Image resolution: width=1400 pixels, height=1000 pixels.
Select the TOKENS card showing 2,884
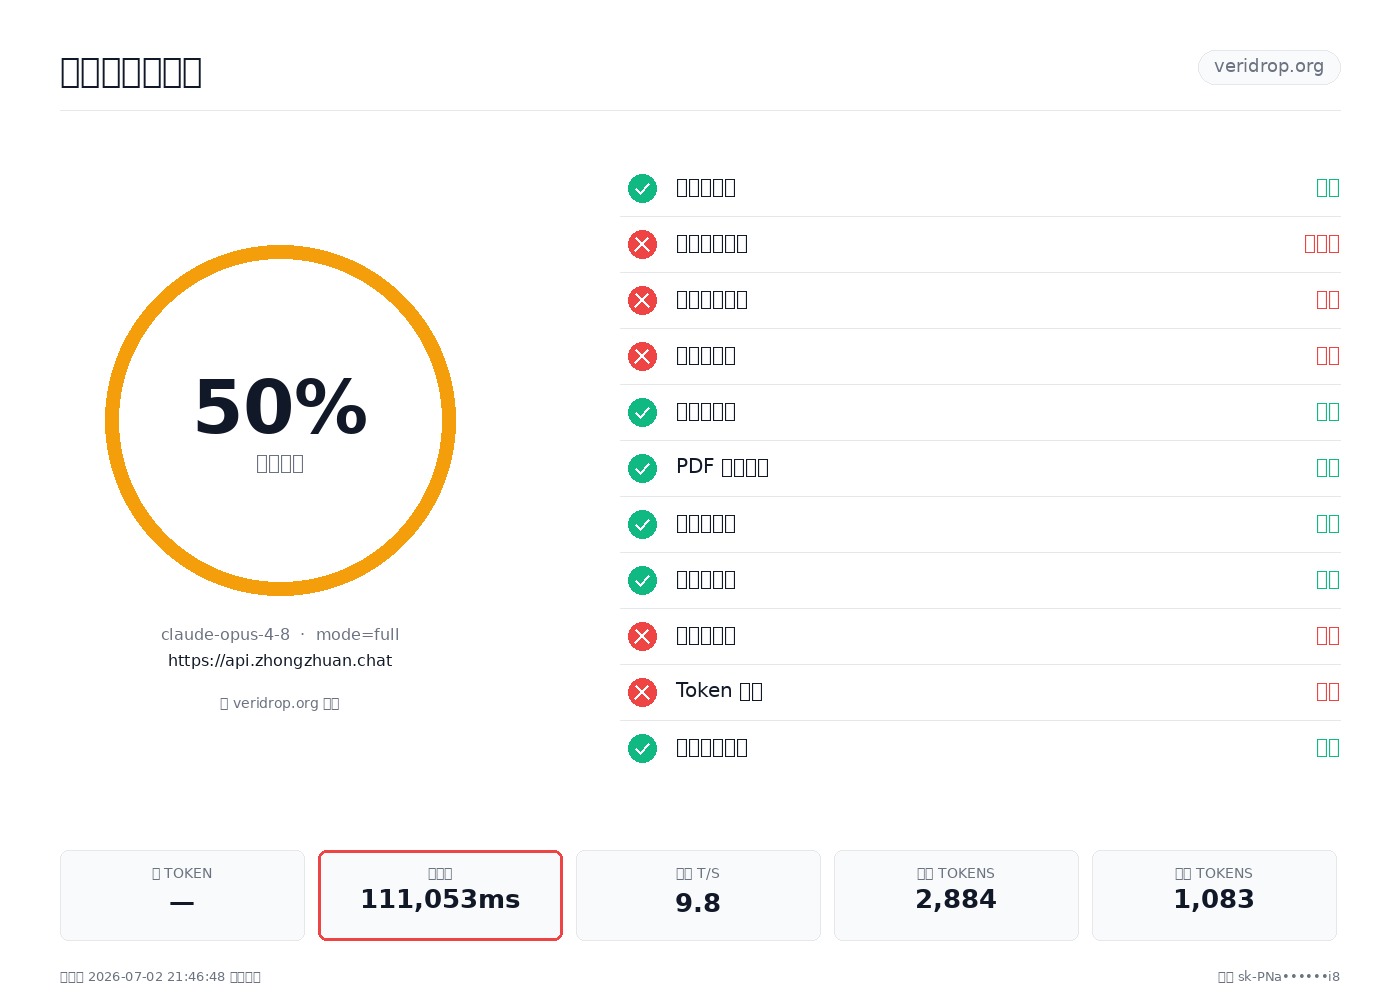pyautogui.click(x=956, y=895)
